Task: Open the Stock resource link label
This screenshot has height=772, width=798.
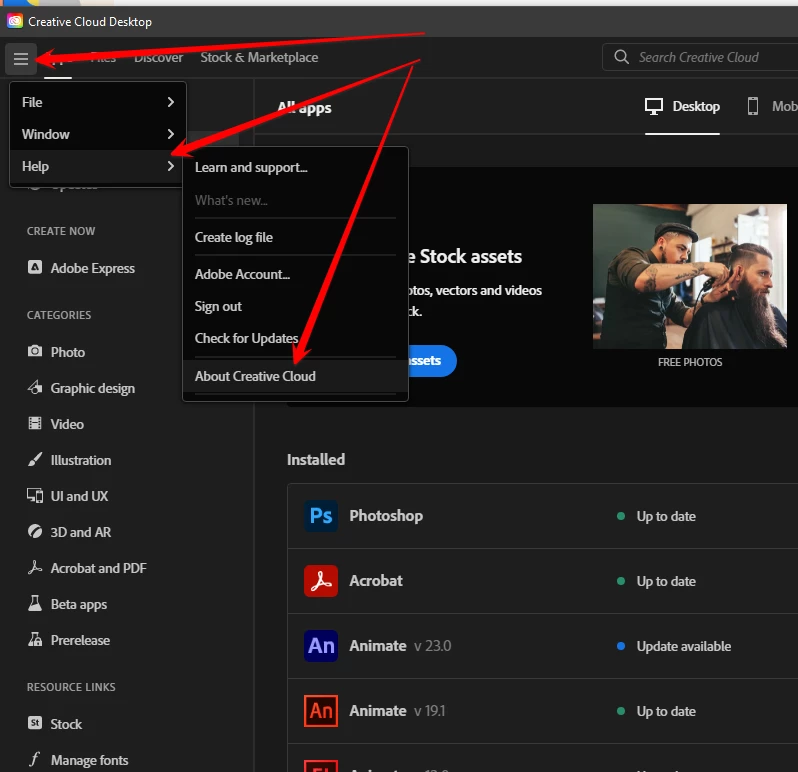Action: pos(66,724)
